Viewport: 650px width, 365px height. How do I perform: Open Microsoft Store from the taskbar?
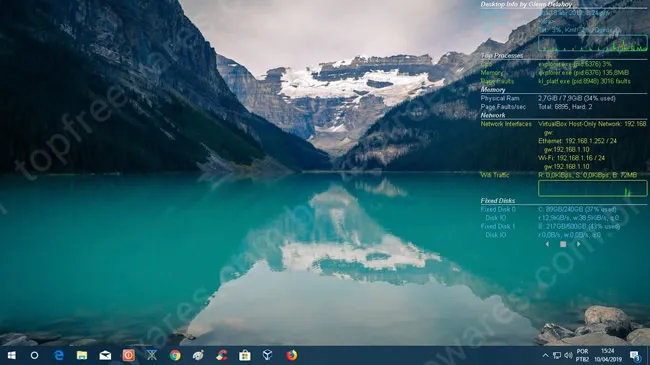[245, 355]
